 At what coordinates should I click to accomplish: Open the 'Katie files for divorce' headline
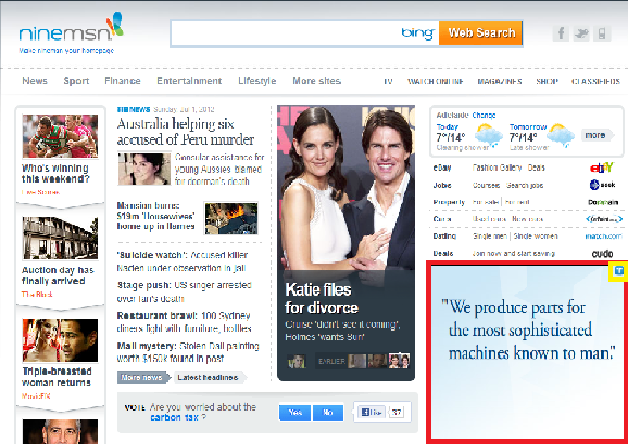[x=322, y=299]
